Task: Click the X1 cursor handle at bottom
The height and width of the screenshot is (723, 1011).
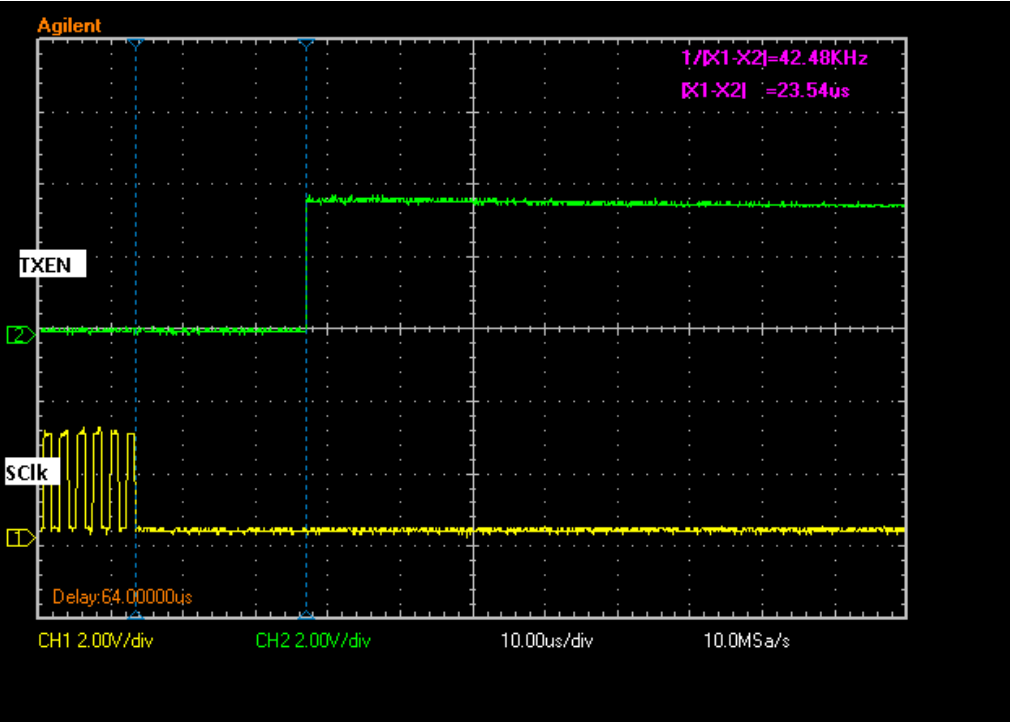Action: click(136, 616)
